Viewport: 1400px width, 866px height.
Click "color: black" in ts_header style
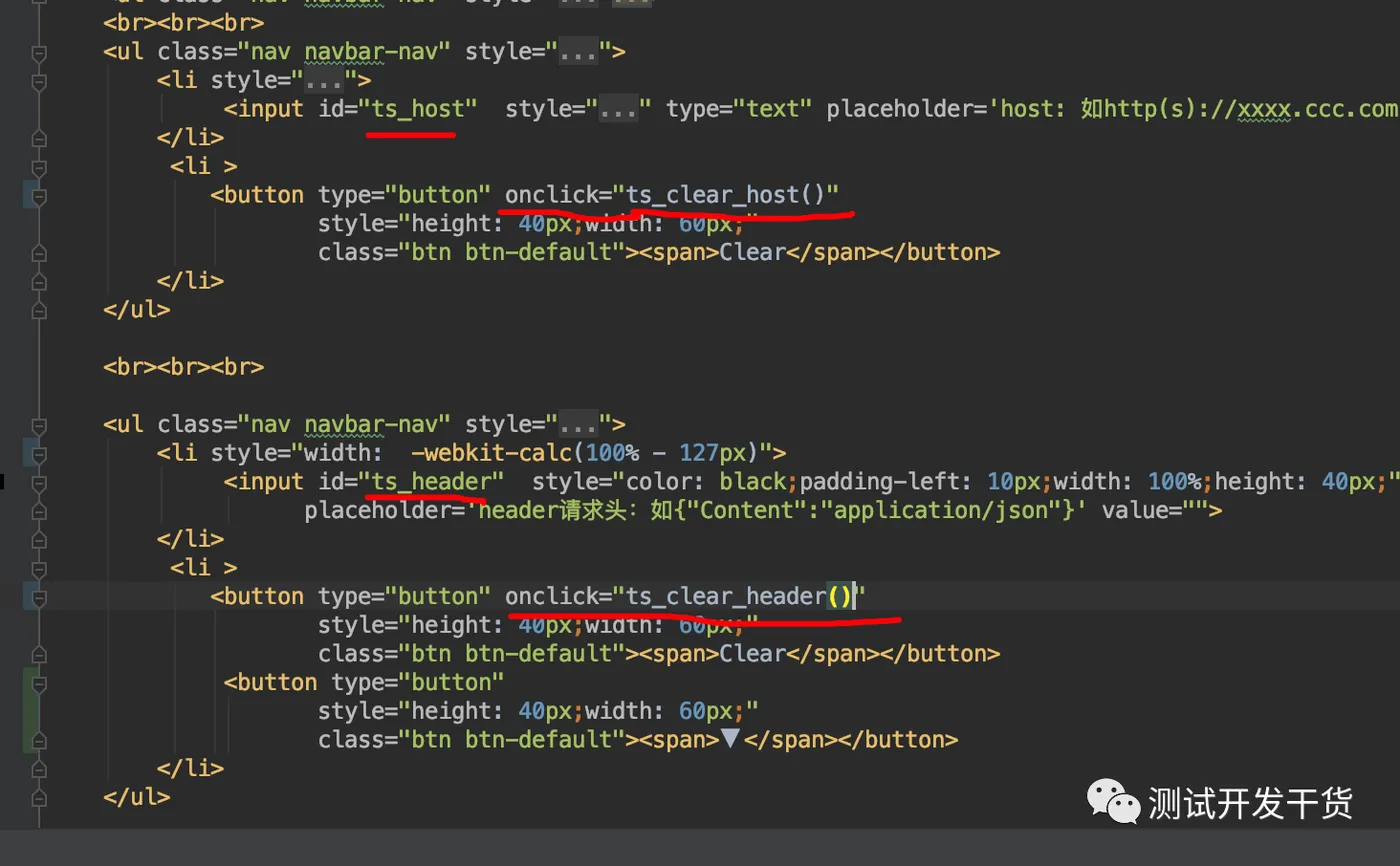coord(706,481)
